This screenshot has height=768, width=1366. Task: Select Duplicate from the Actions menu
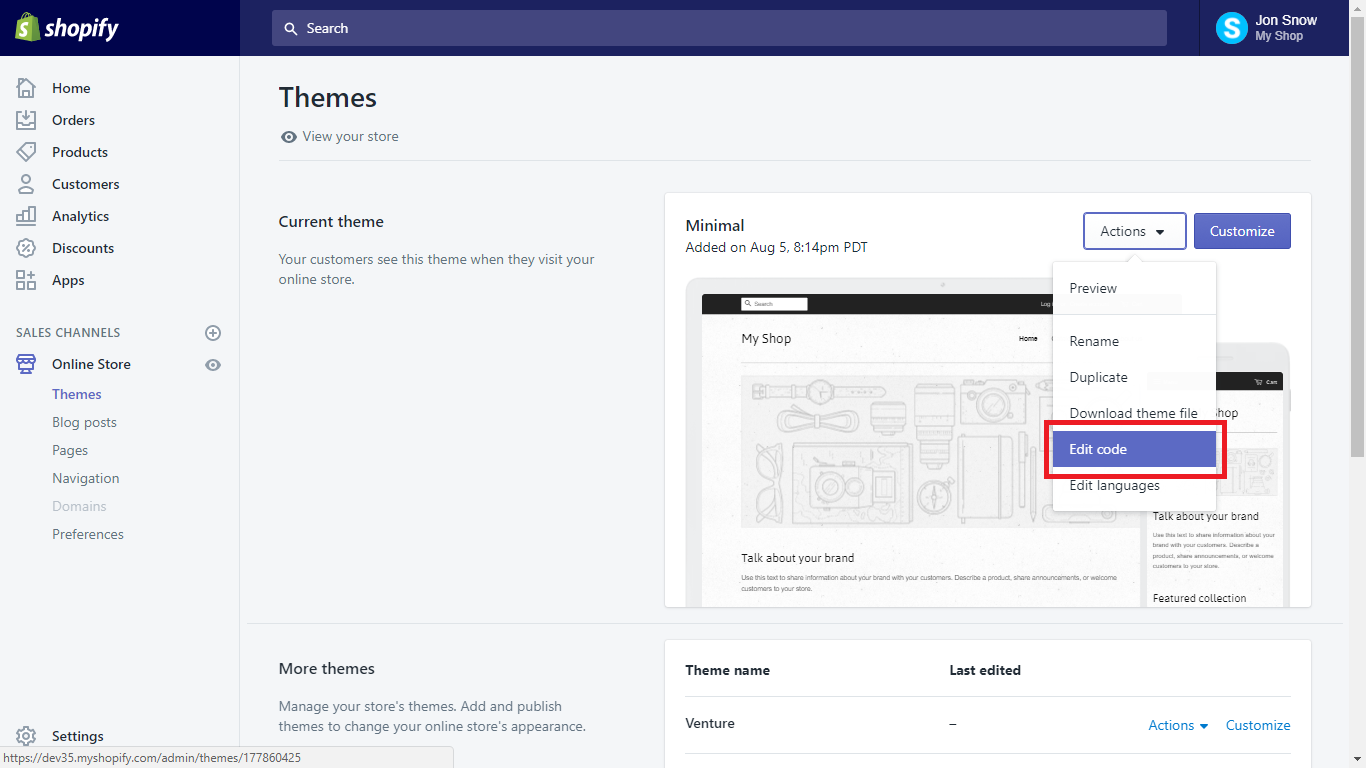pos(1134,377)
